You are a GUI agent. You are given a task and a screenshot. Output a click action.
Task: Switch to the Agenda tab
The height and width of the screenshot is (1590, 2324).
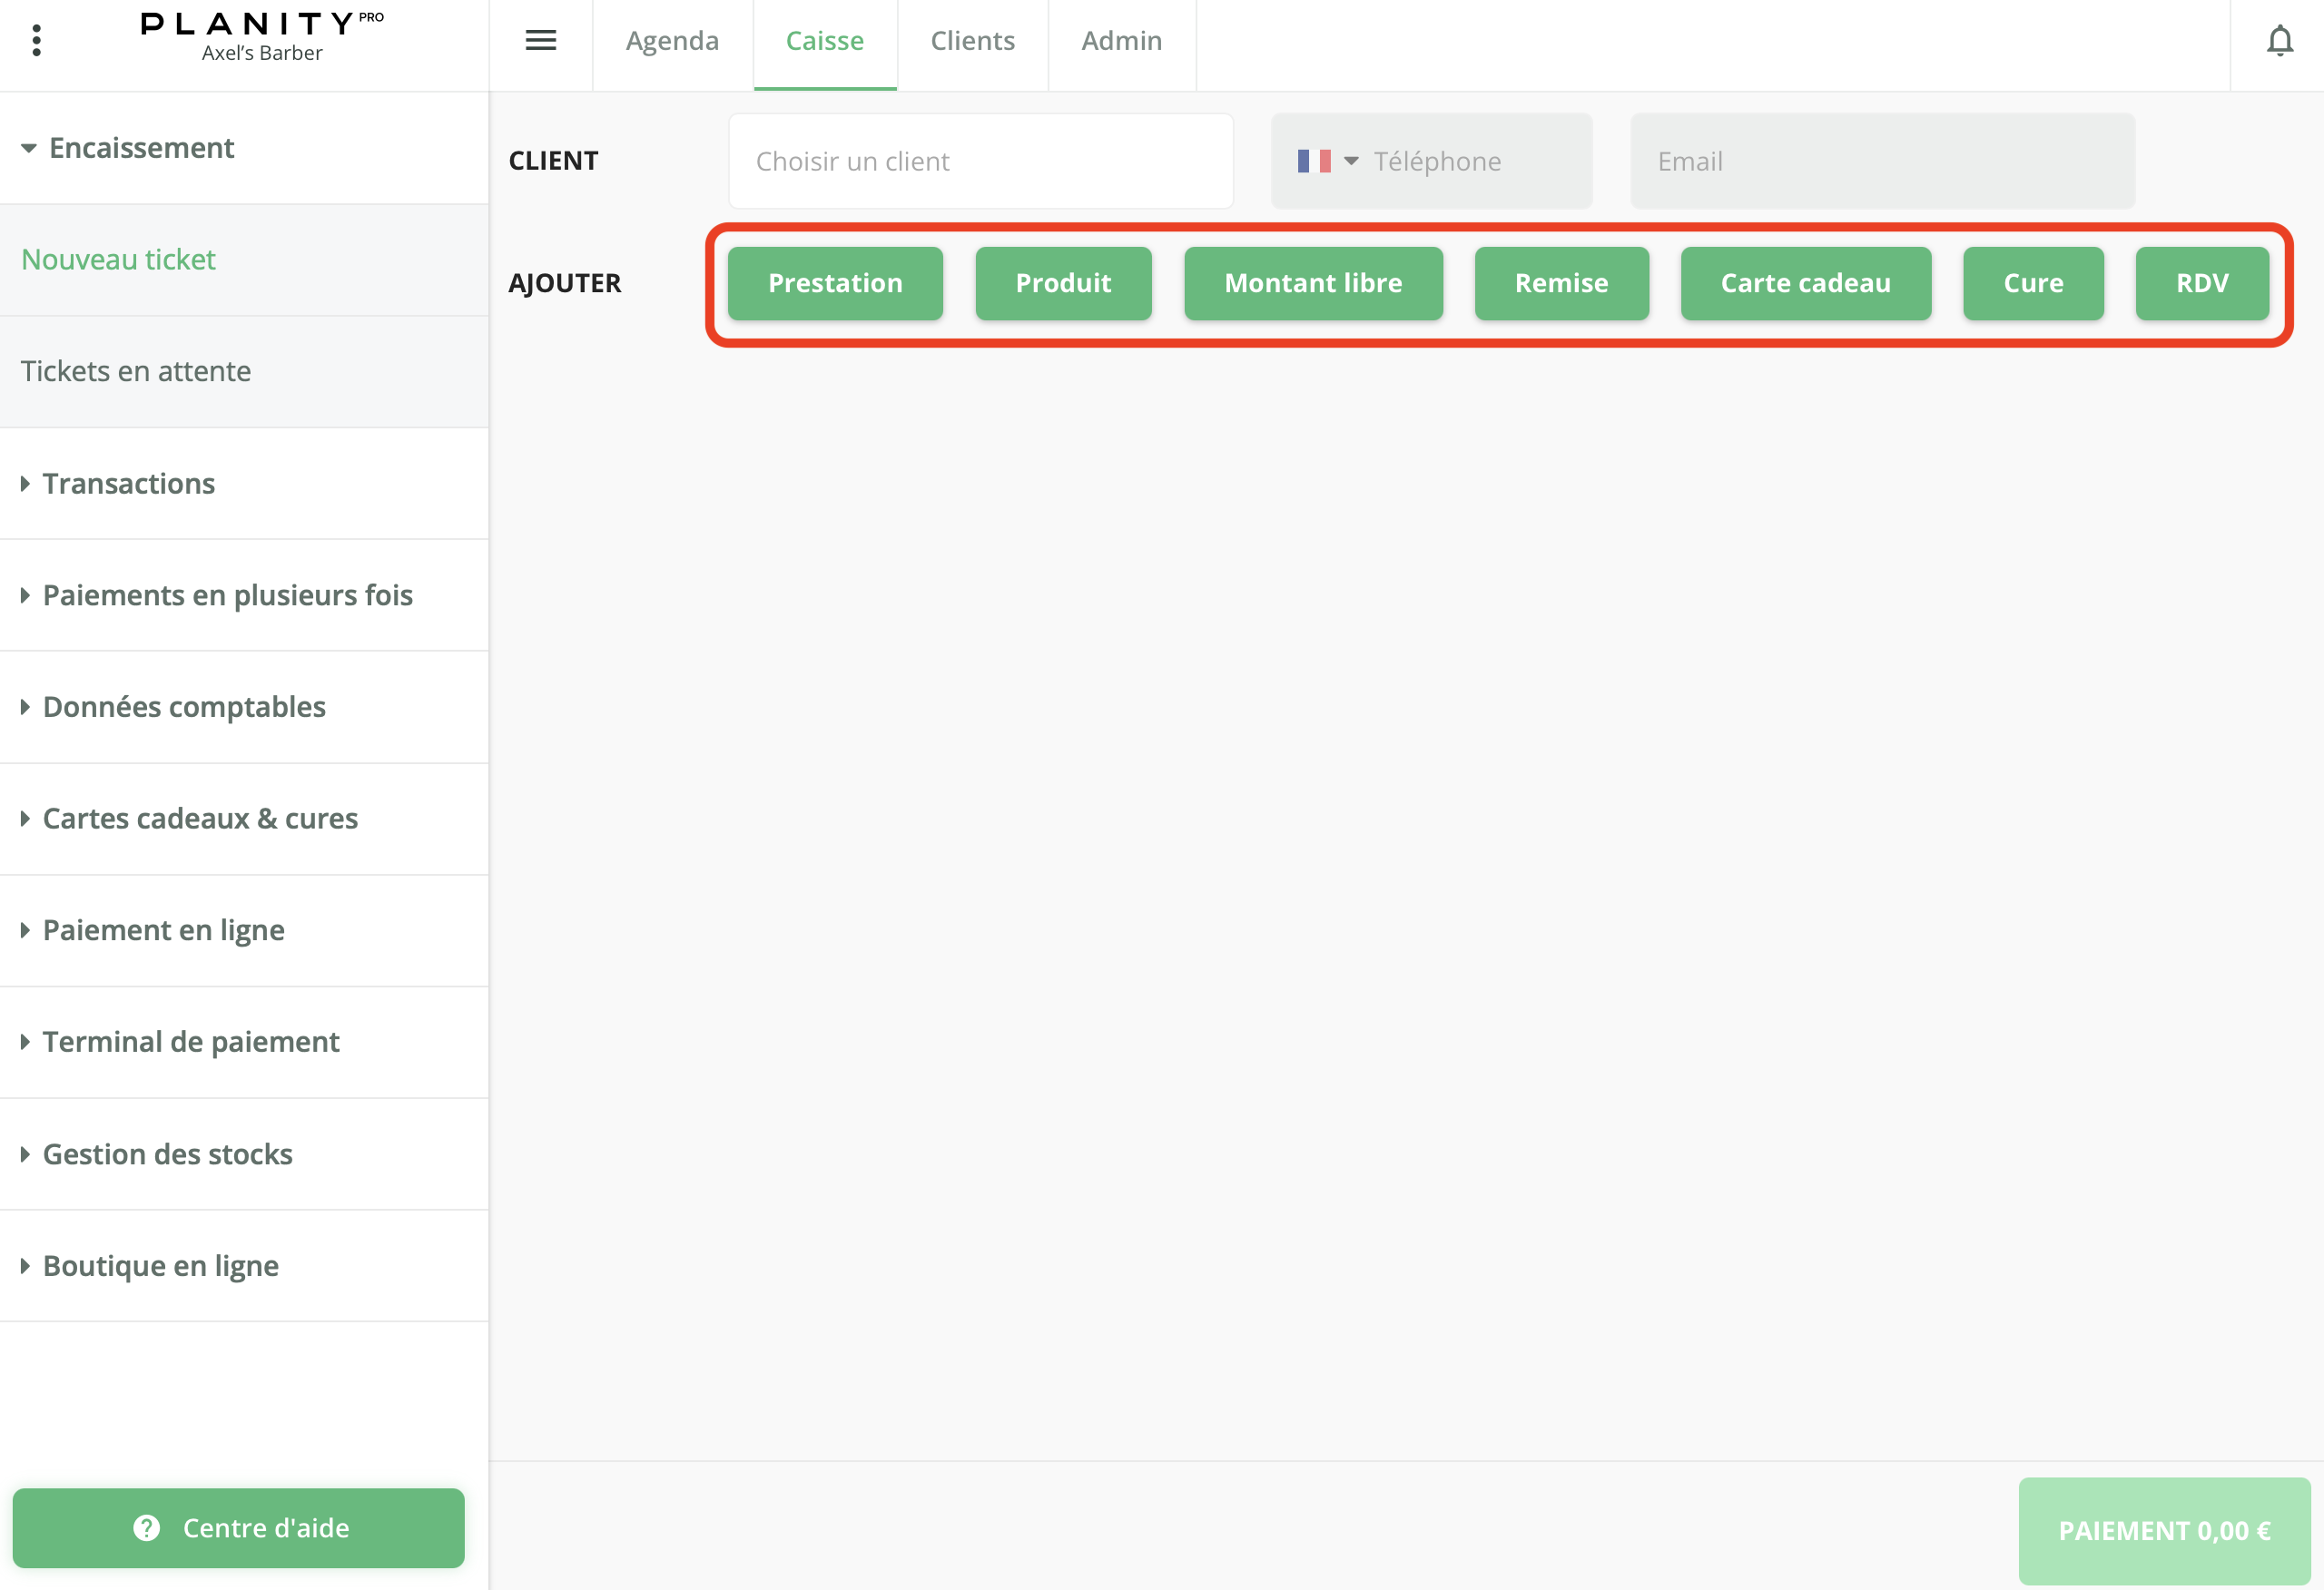[x=672, y=41]
